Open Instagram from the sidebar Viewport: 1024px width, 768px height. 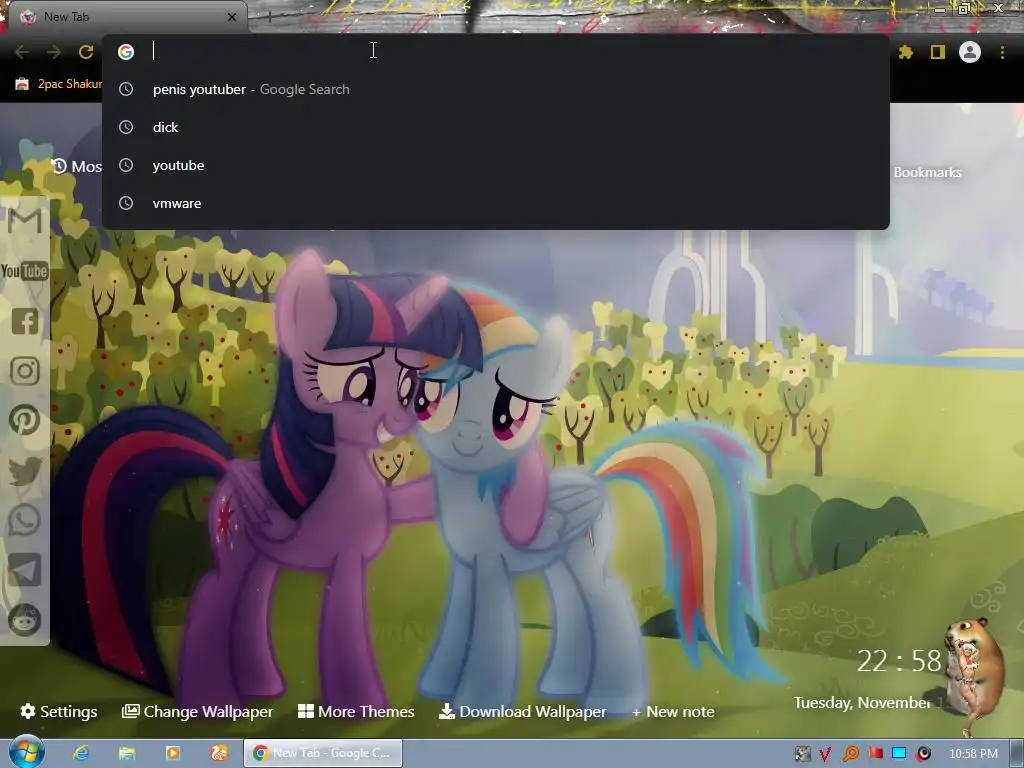pyautogui.click(x=25, y=371)
